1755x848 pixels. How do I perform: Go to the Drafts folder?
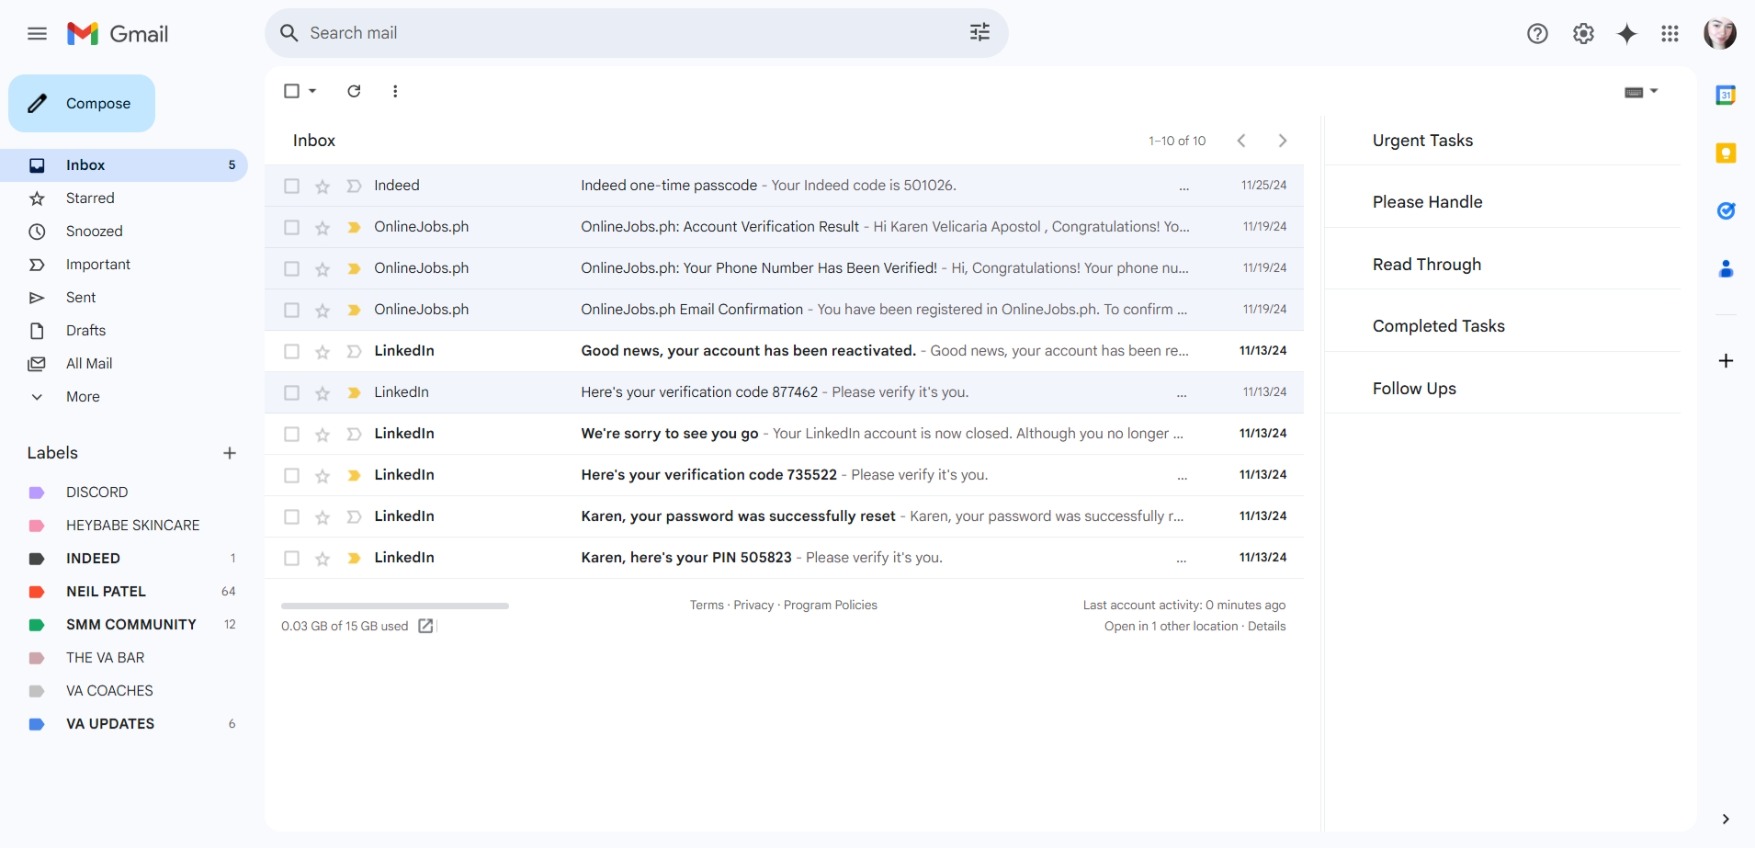pos(86,331)
